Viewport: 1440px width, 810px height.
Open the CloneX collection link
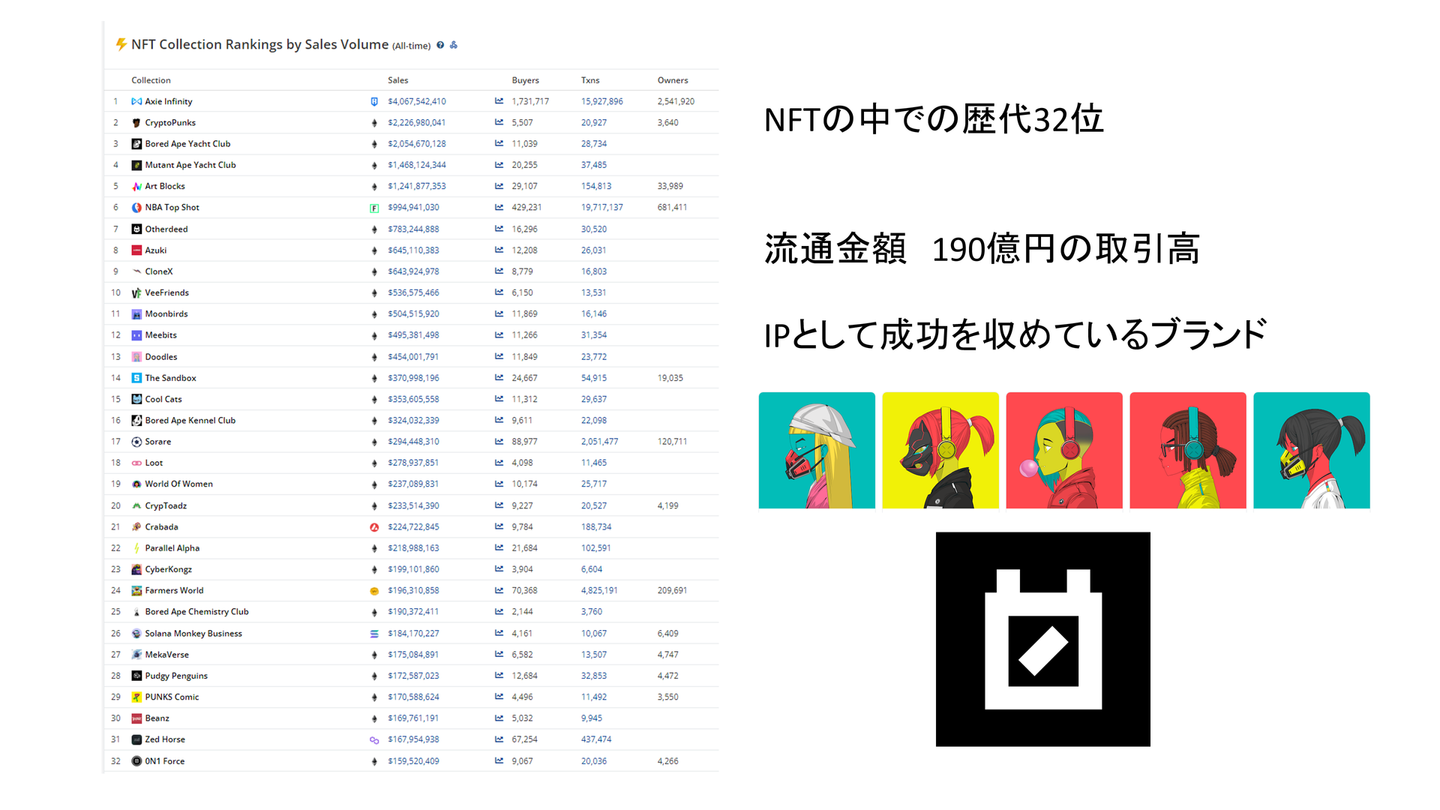[x=159, y=271]
